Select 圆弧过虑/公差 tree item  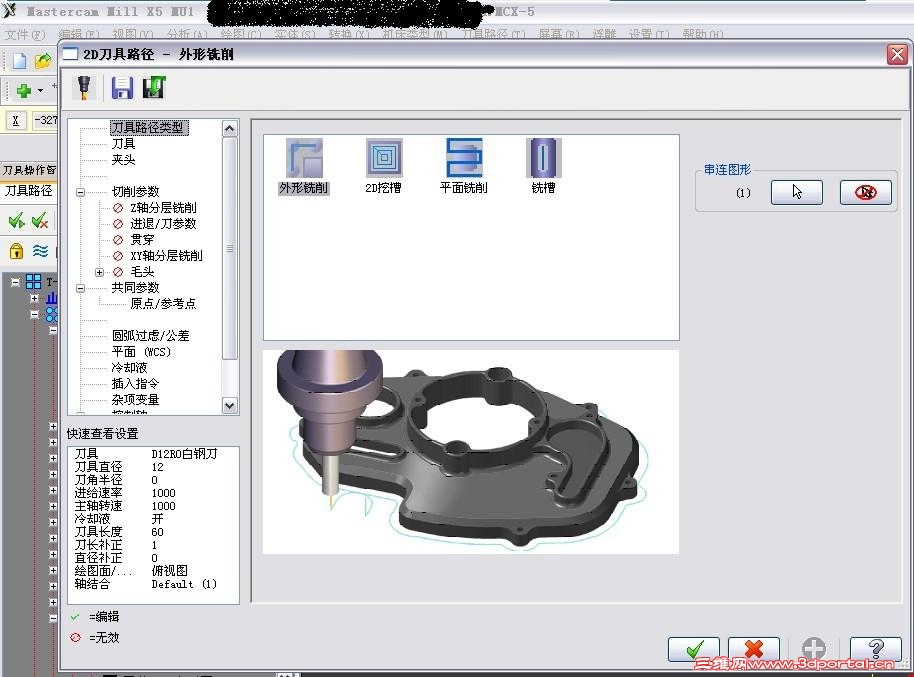150,335
